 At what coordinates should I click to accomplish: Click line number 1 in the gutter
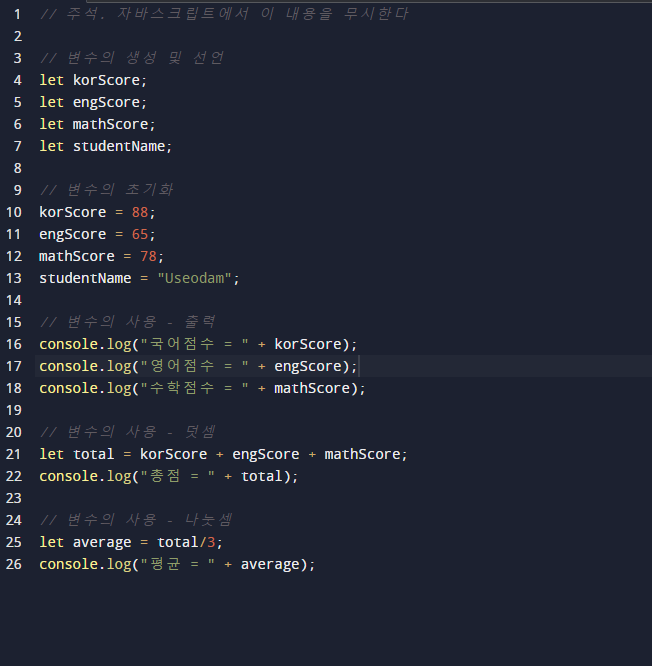pos(17,14)
